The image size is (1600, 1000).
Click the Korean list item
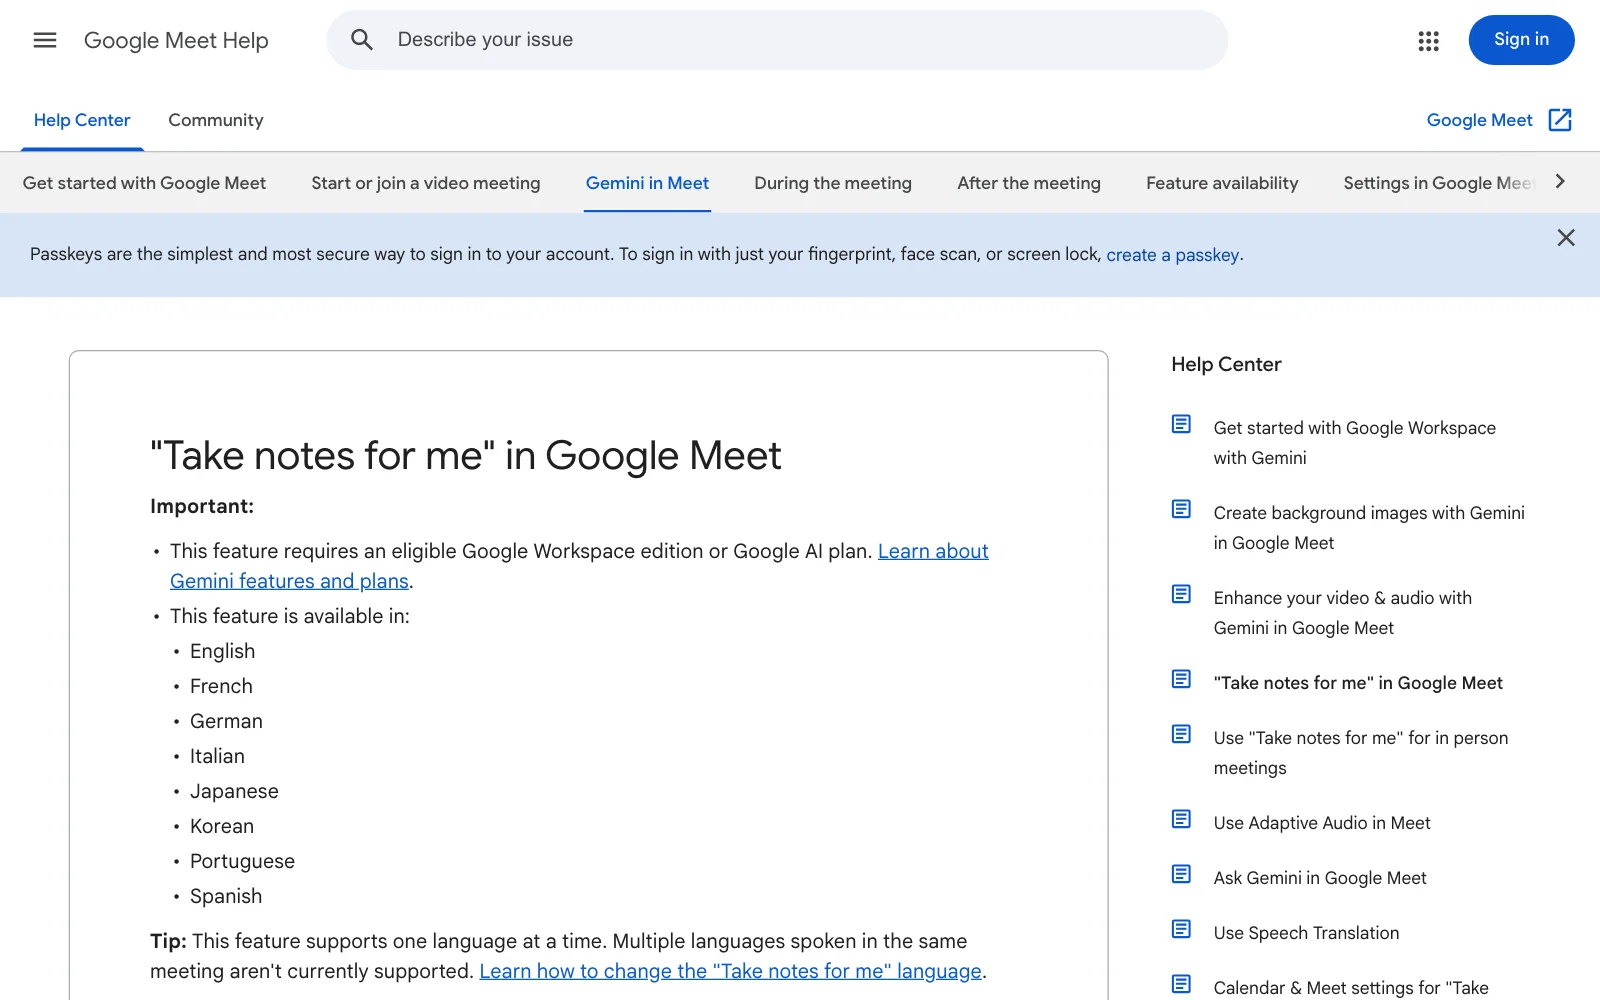point(222,826)
